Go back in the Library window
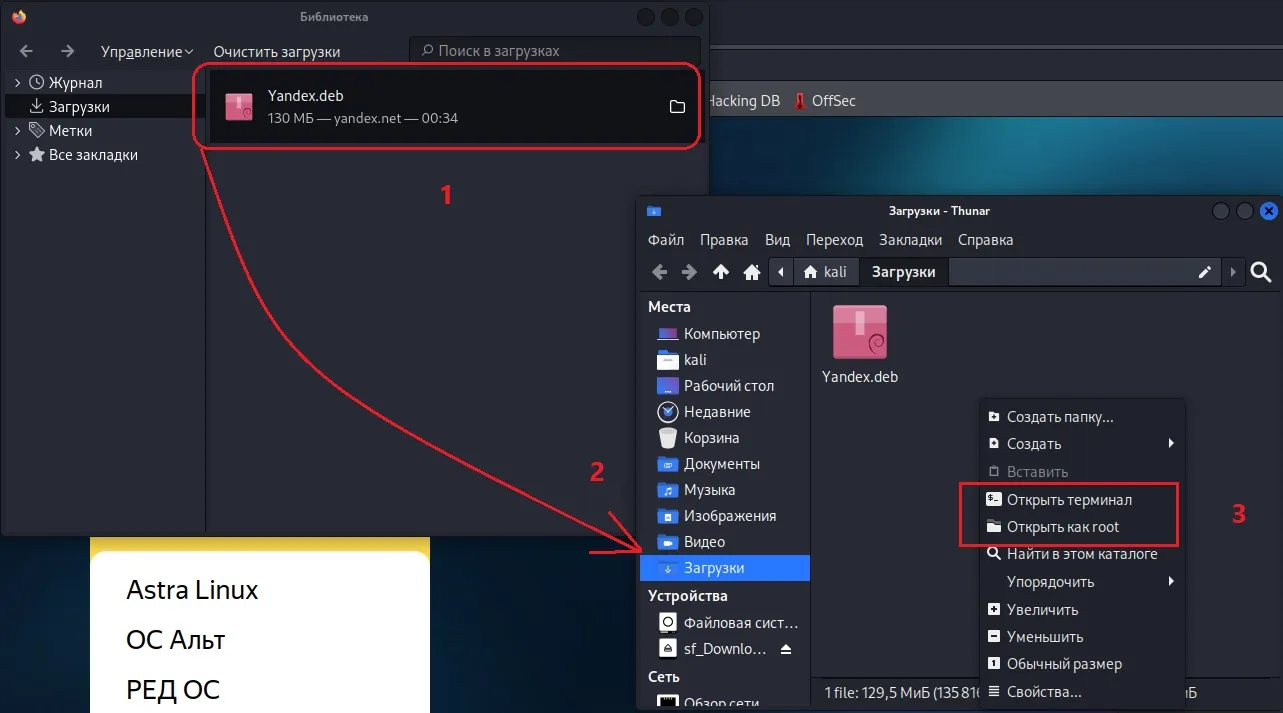 tap(27, 51)
